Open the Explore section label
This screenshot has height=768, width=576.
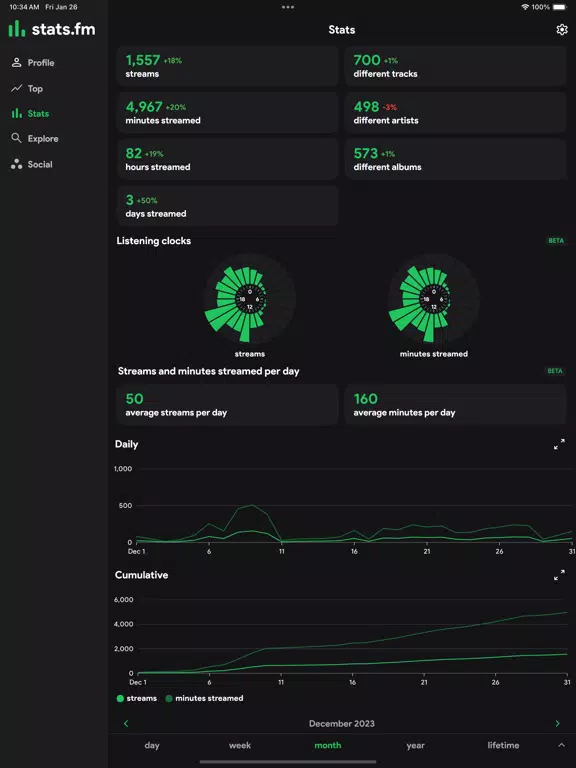pyautogui.click(x=43, y=139)
